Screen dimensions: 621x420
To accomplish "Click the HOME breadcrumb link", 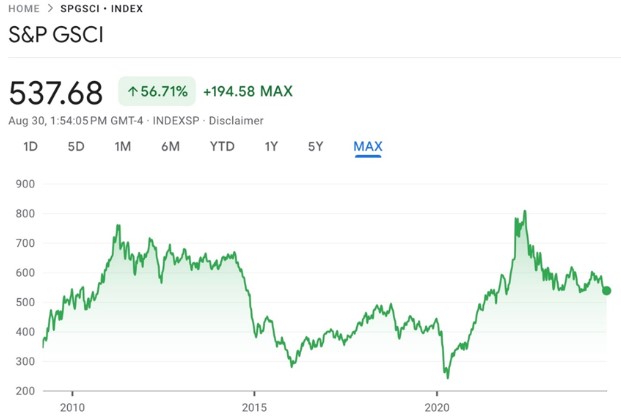I will [x=24, y=9].
